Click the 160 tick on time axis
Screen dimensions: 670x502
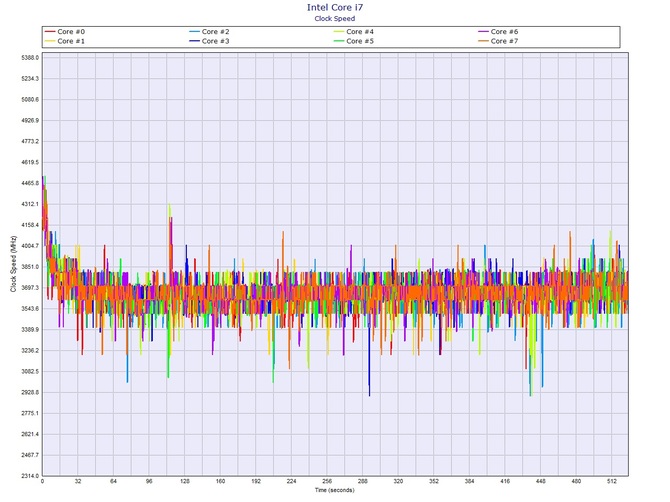[x=220, y=481]
